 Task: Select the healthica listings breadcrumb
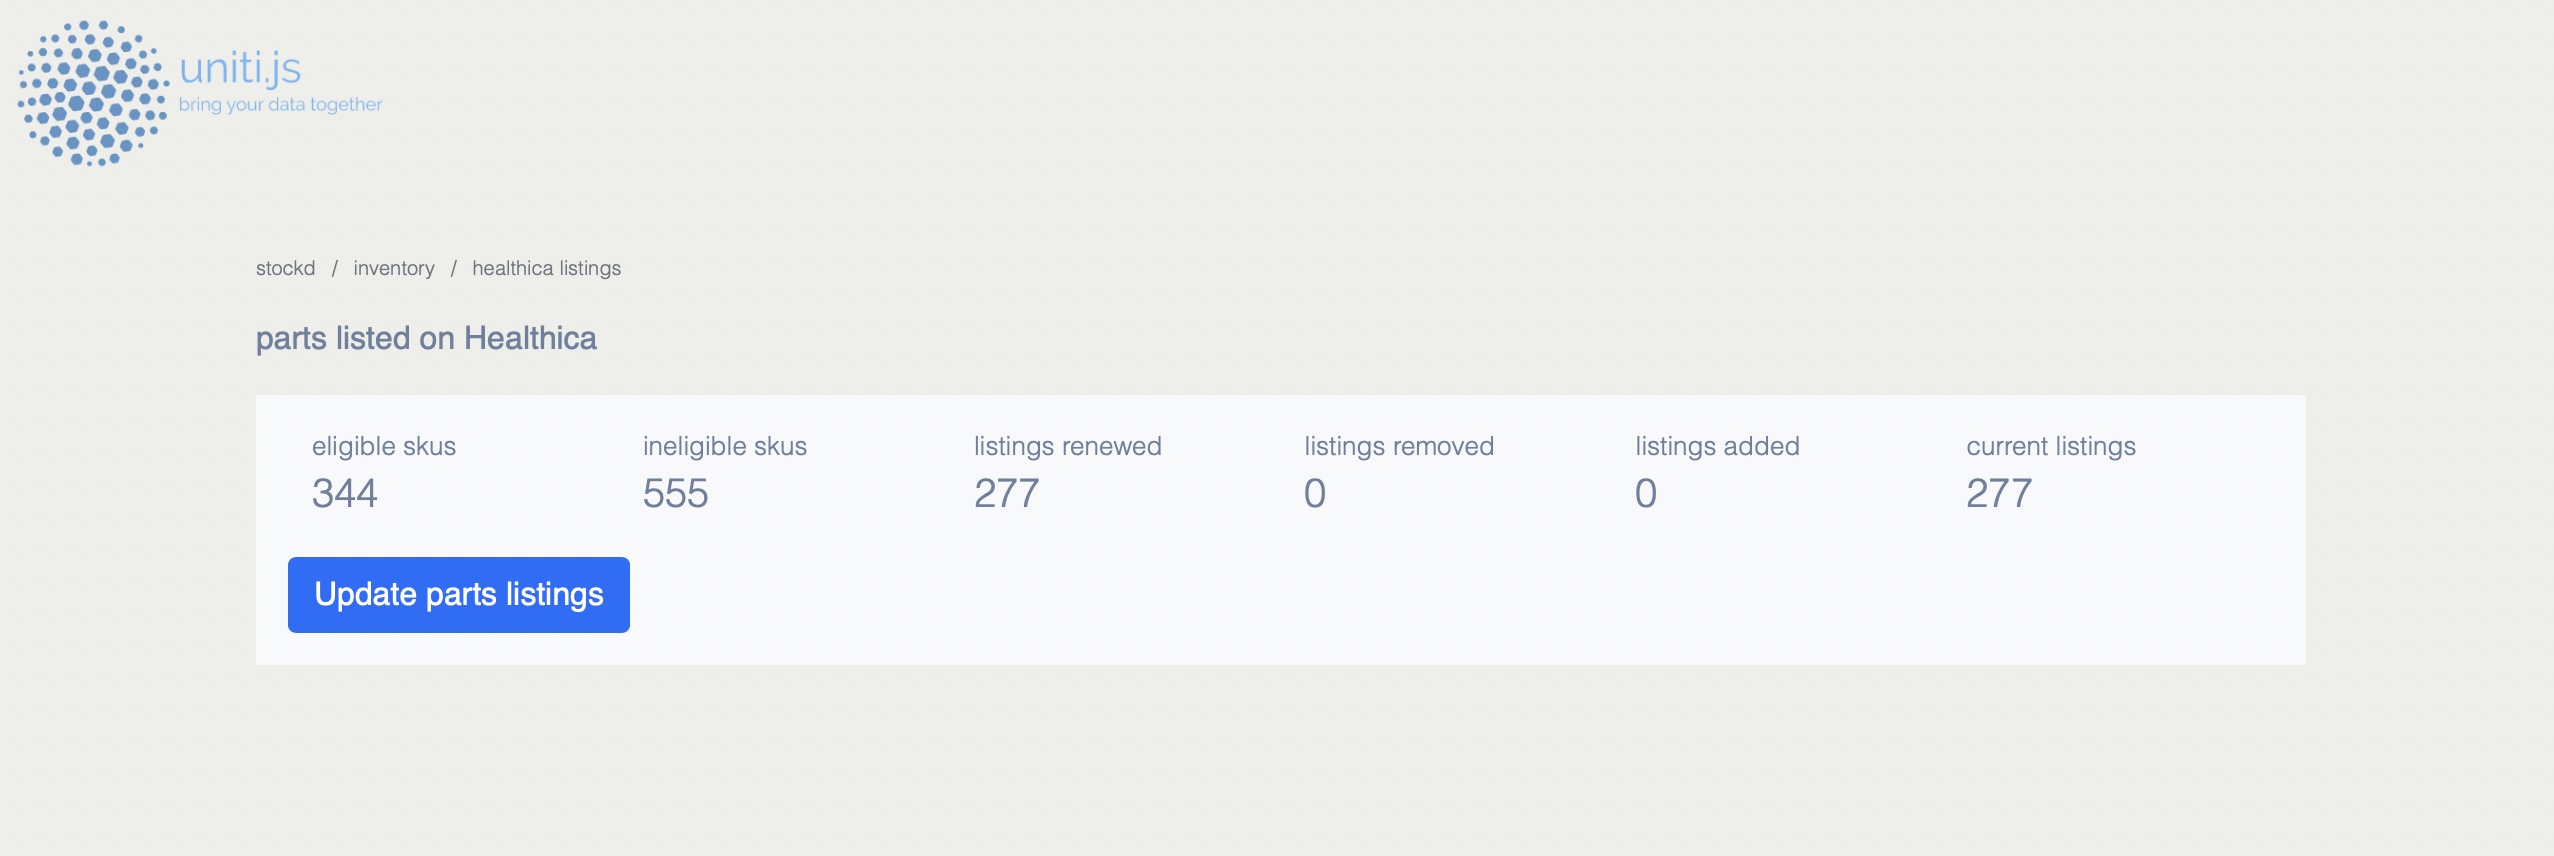pos(546,268)
